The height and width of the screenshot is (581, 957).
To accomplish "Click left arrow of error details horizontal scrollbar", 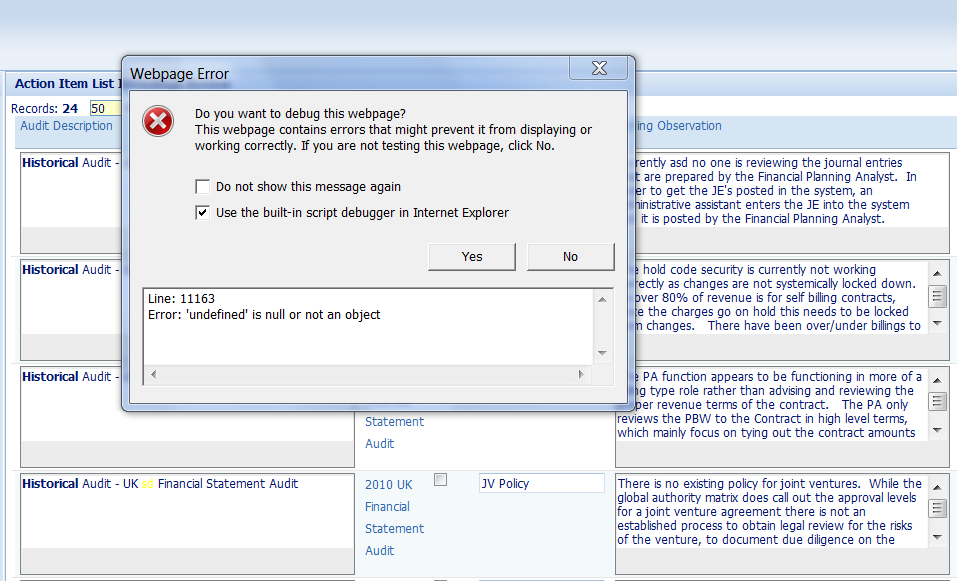I will coord(154,374).
